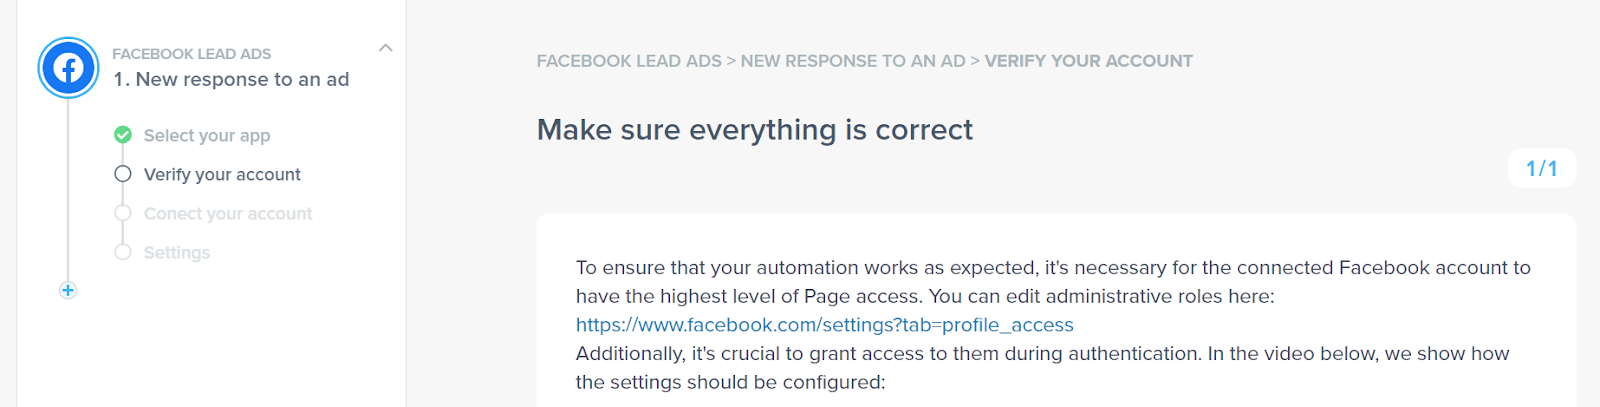This screenshot has width=1600, height=407.
Task: Click the plus icon to add a step
Action: [68, 290]
